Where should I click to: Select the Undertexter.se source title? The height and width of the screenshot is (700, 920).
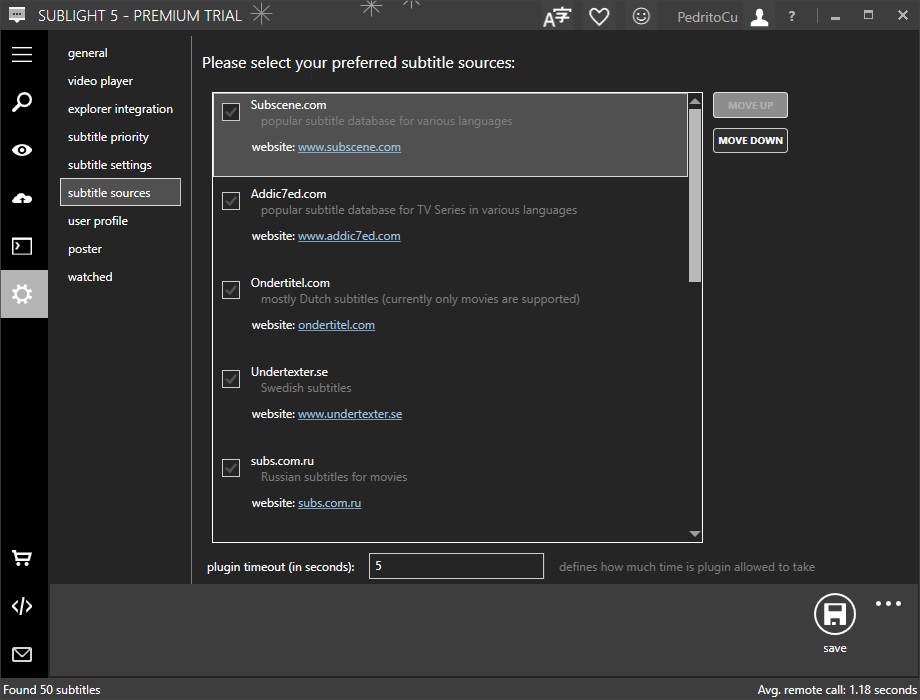289,372
